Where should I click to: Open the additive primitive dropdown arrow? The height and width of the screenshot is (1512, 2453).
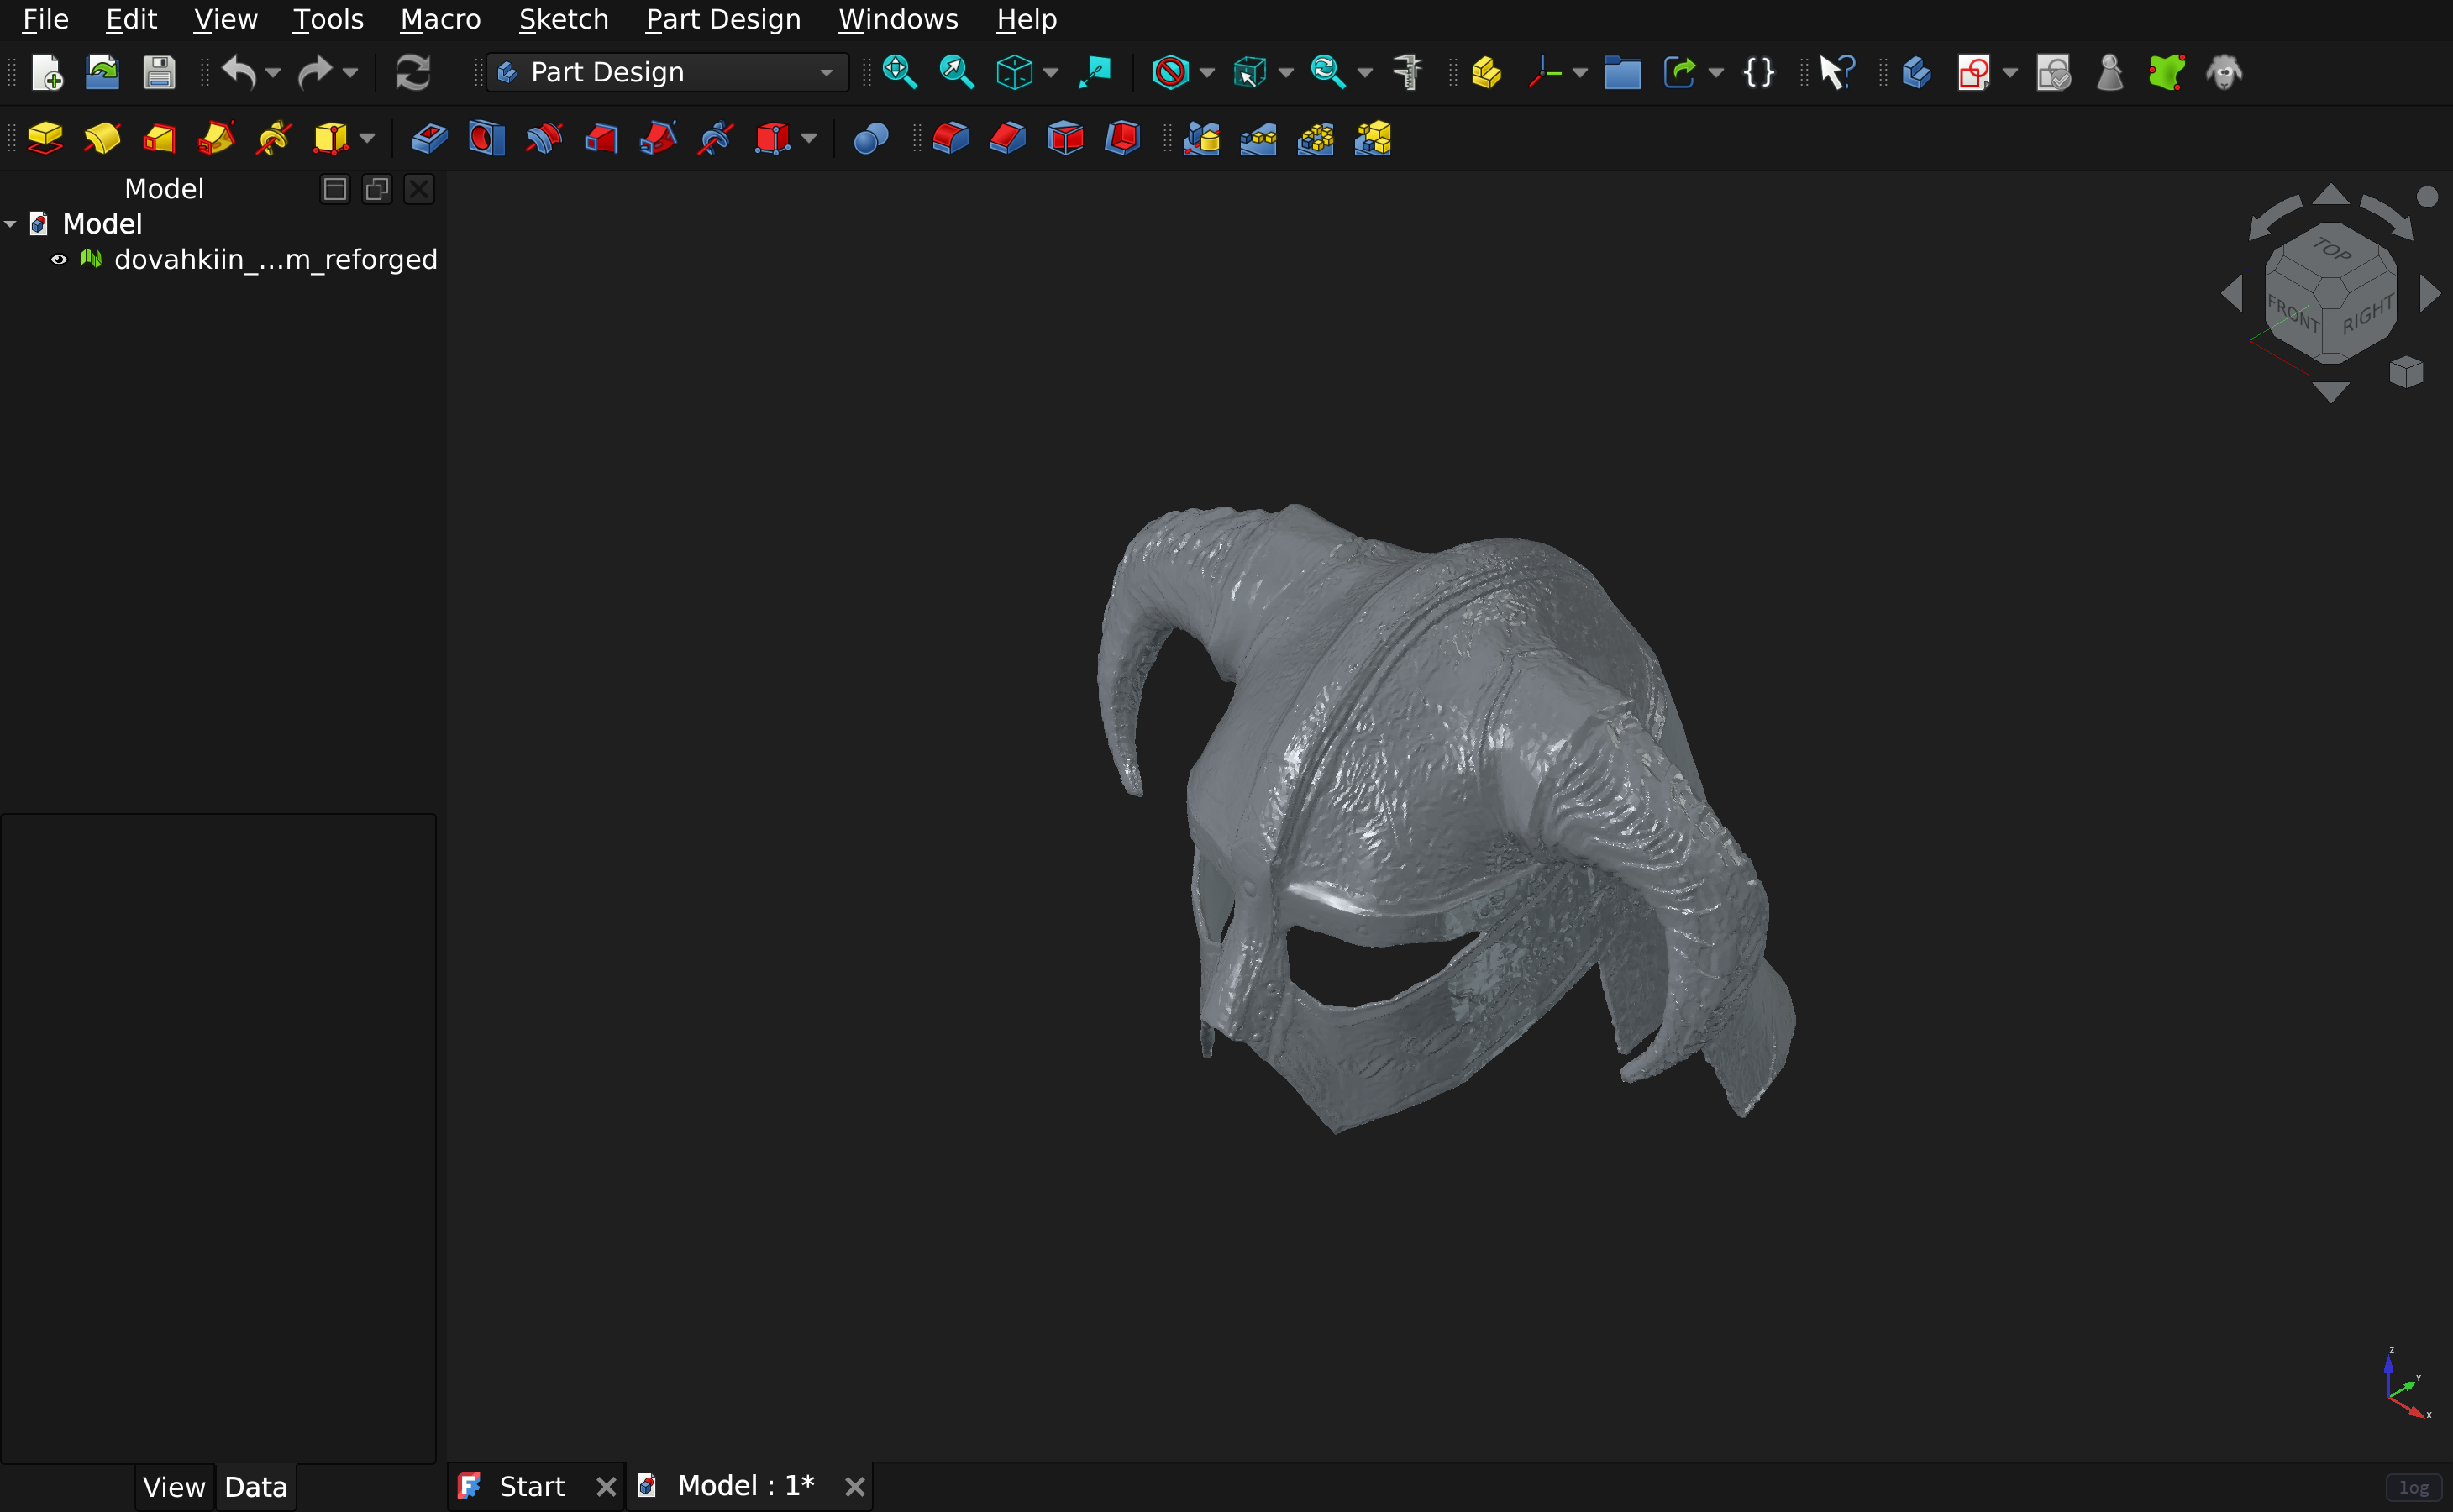click(367, 138)
